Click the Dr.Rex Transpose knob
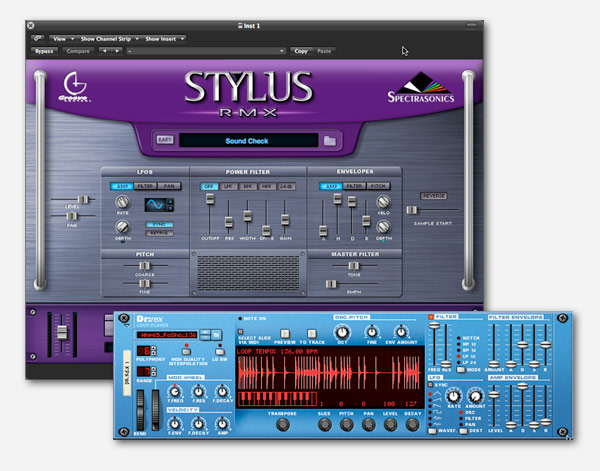The height and width of the screenshot is (471, 600). (x=283, y=424)
